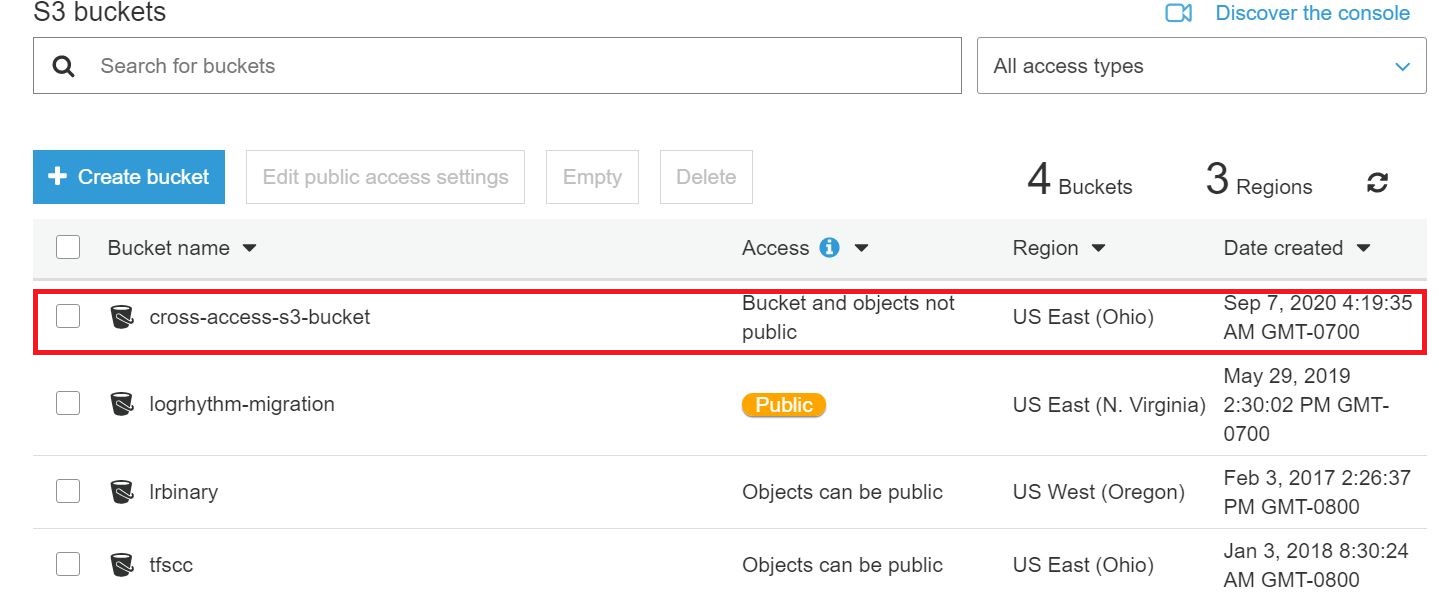Click the video camera icon beside Discover
Image resolution: width=1439 pixels, height=599 pixels.
pyautogui.click(x=1179, y=13)
